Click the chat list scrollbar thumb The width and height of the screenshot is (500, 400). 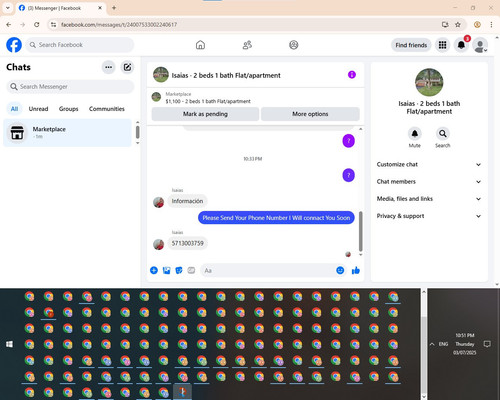point(137,132)
